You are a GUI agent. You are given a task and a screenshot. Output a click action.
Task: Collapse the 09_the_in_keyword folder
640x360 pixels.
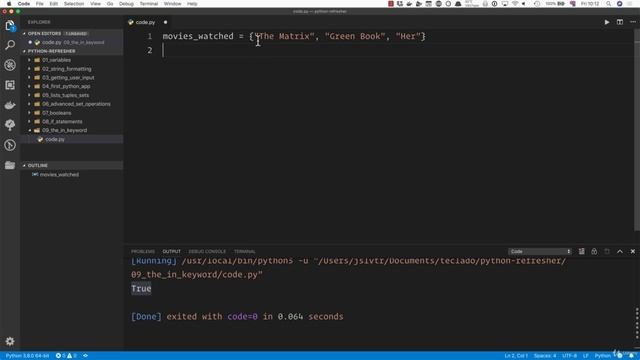(64, 131)
